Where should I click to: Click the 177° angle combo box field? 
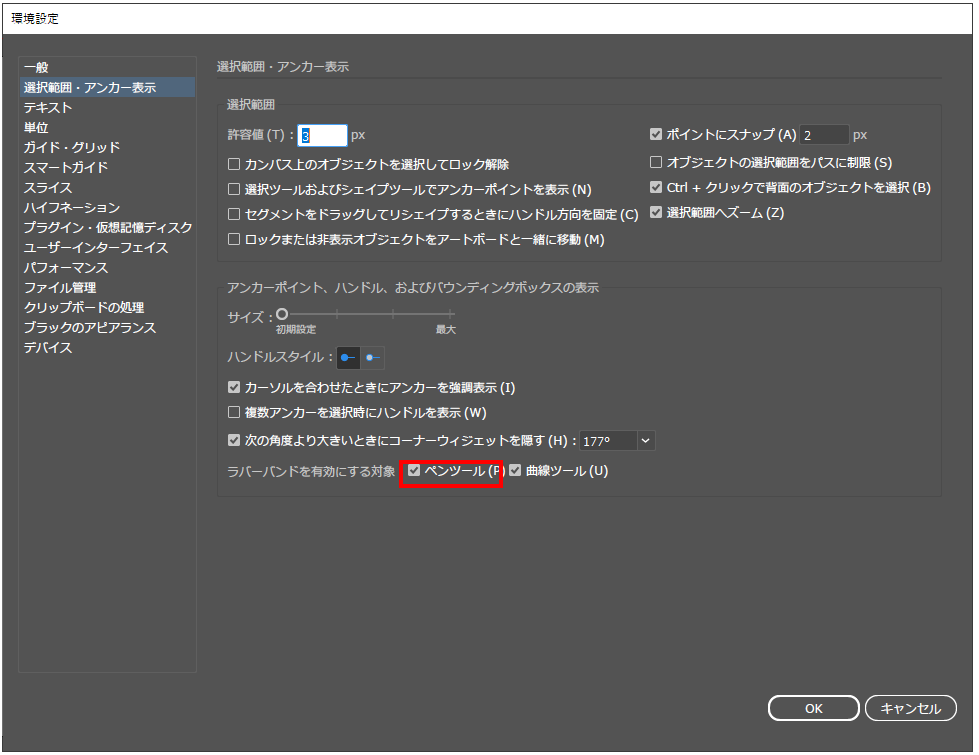click(607, 441)
